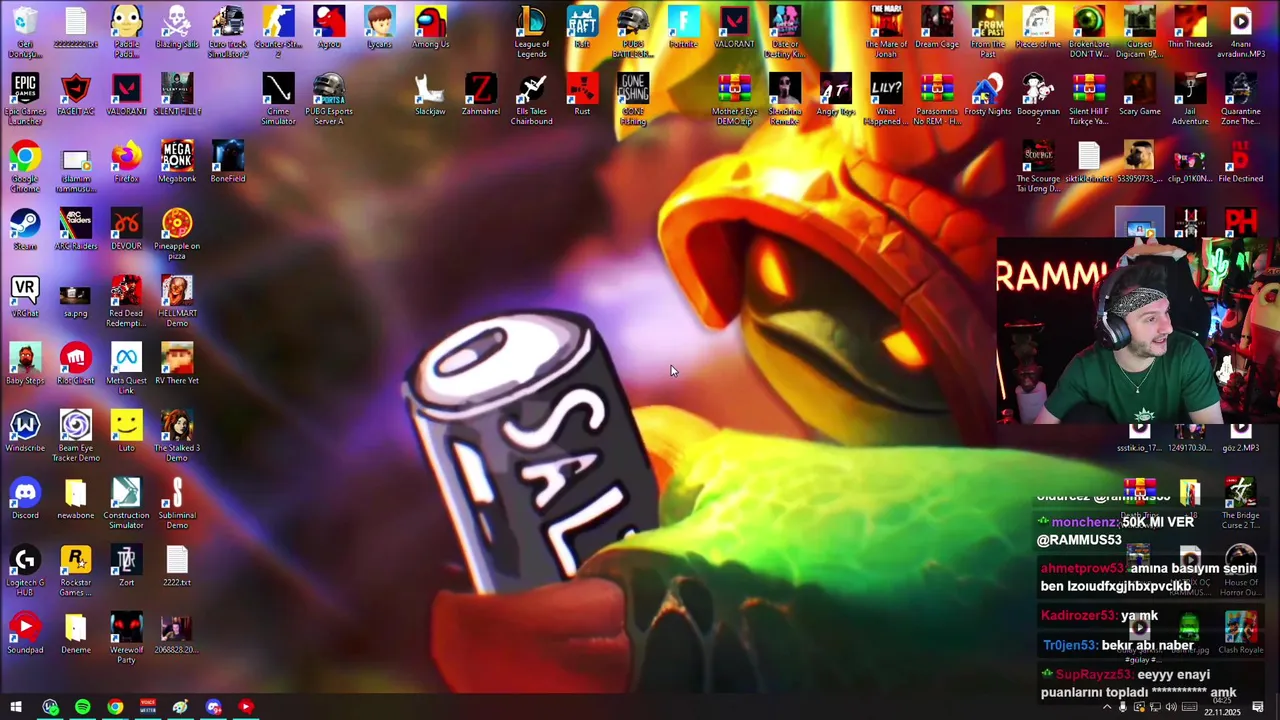
Task: Select the Boogeyman 2 icon
Action: [x=1038, y=98]
